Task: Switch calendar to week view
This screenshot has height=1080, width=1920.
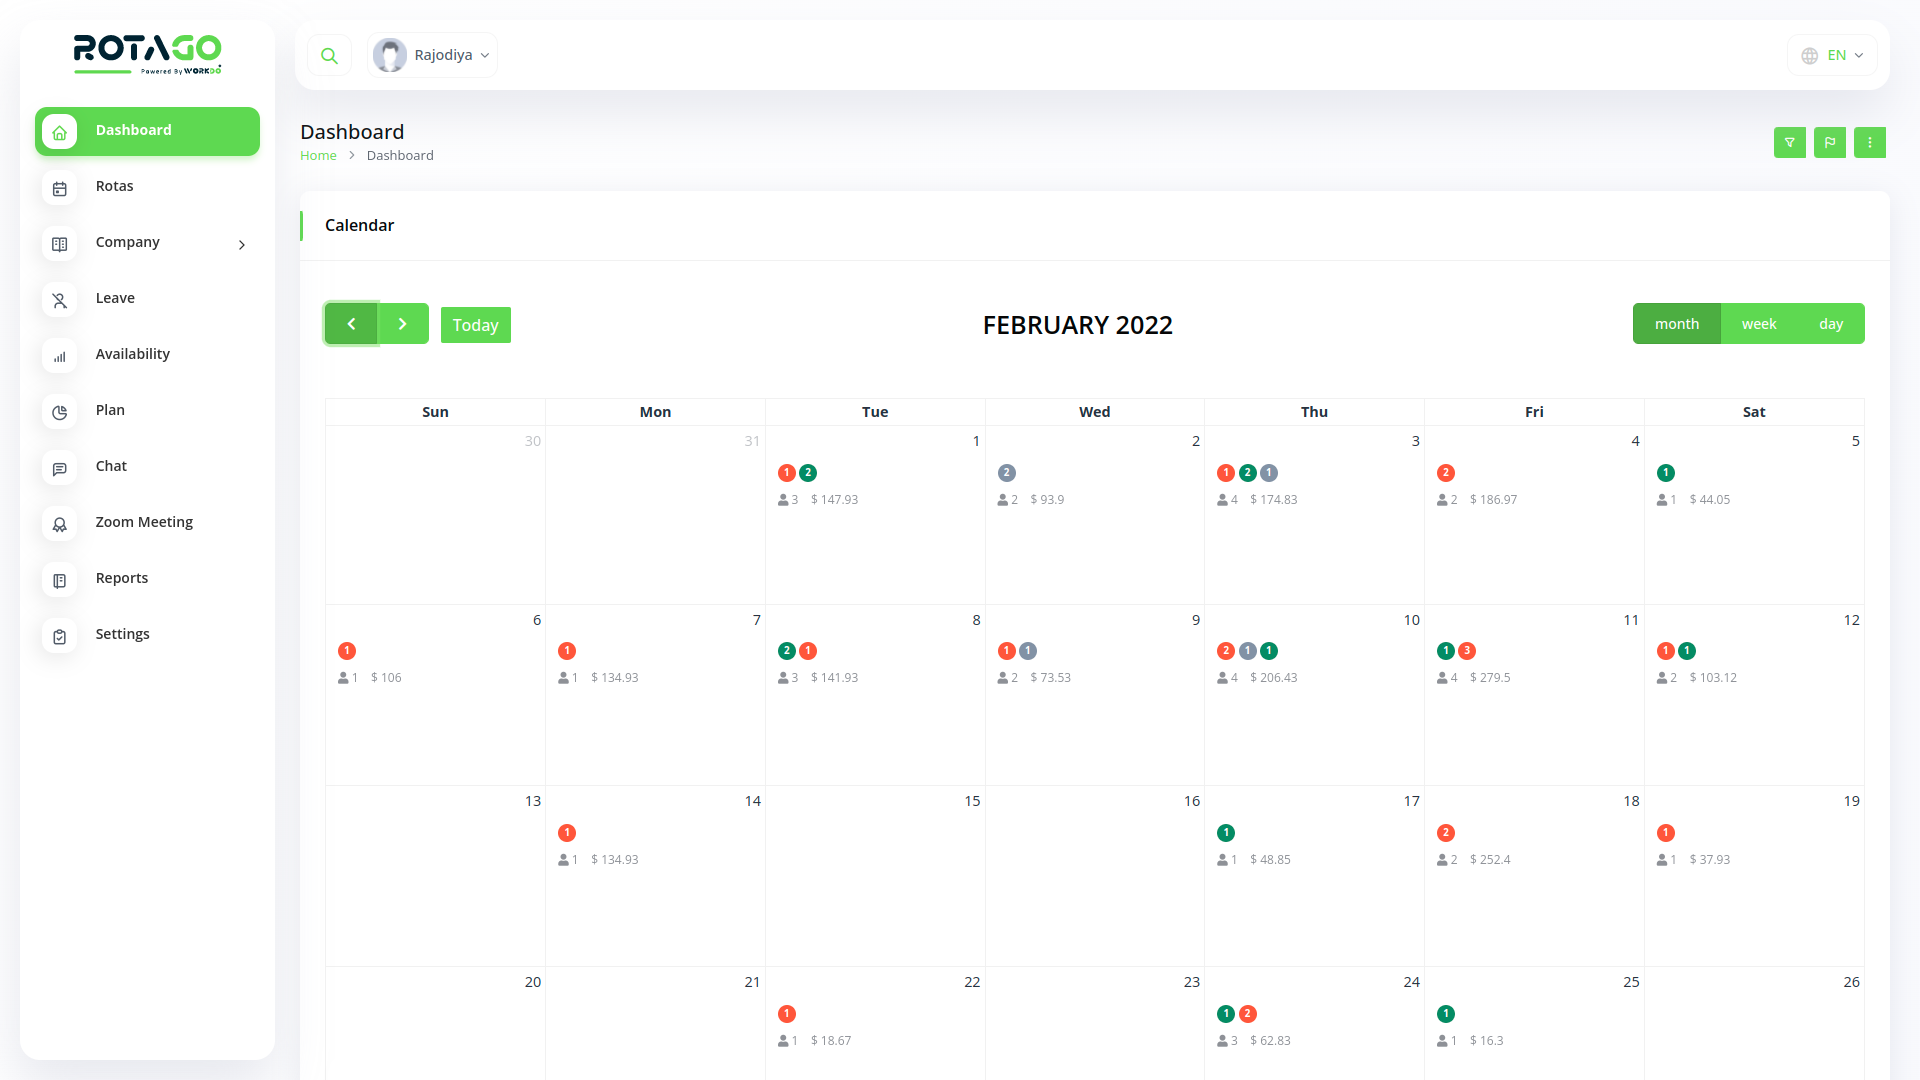Action: 1758,323
